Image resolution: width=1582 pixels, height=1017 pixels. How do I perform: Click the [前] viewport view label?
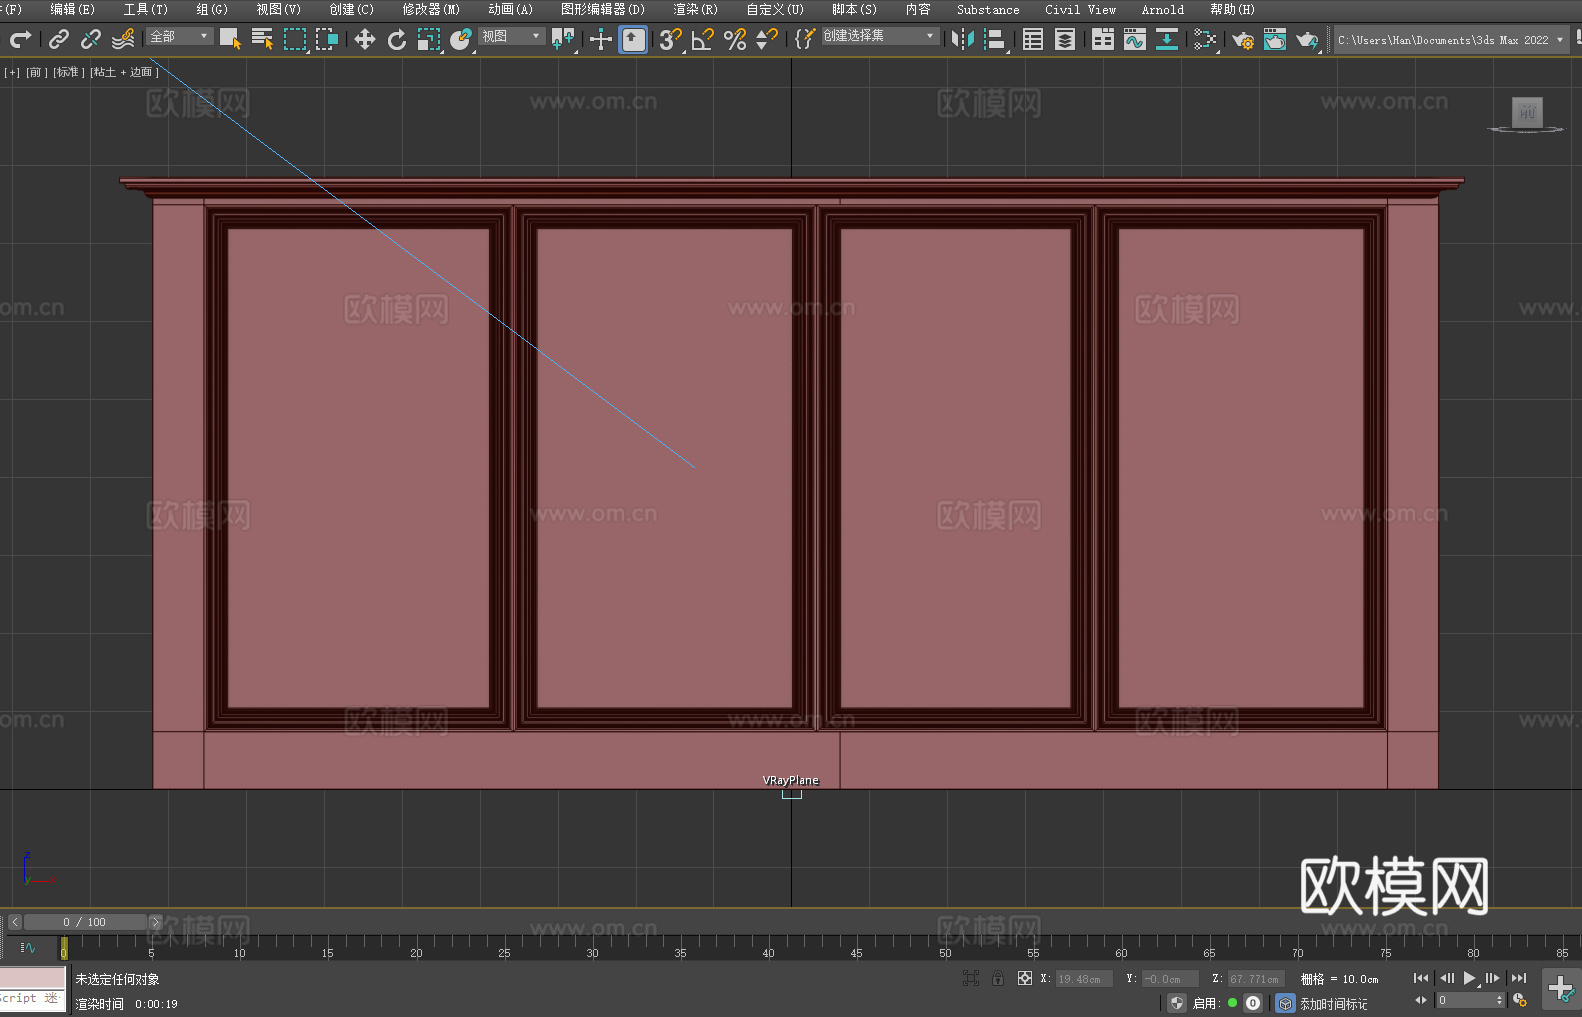(35, 72)
